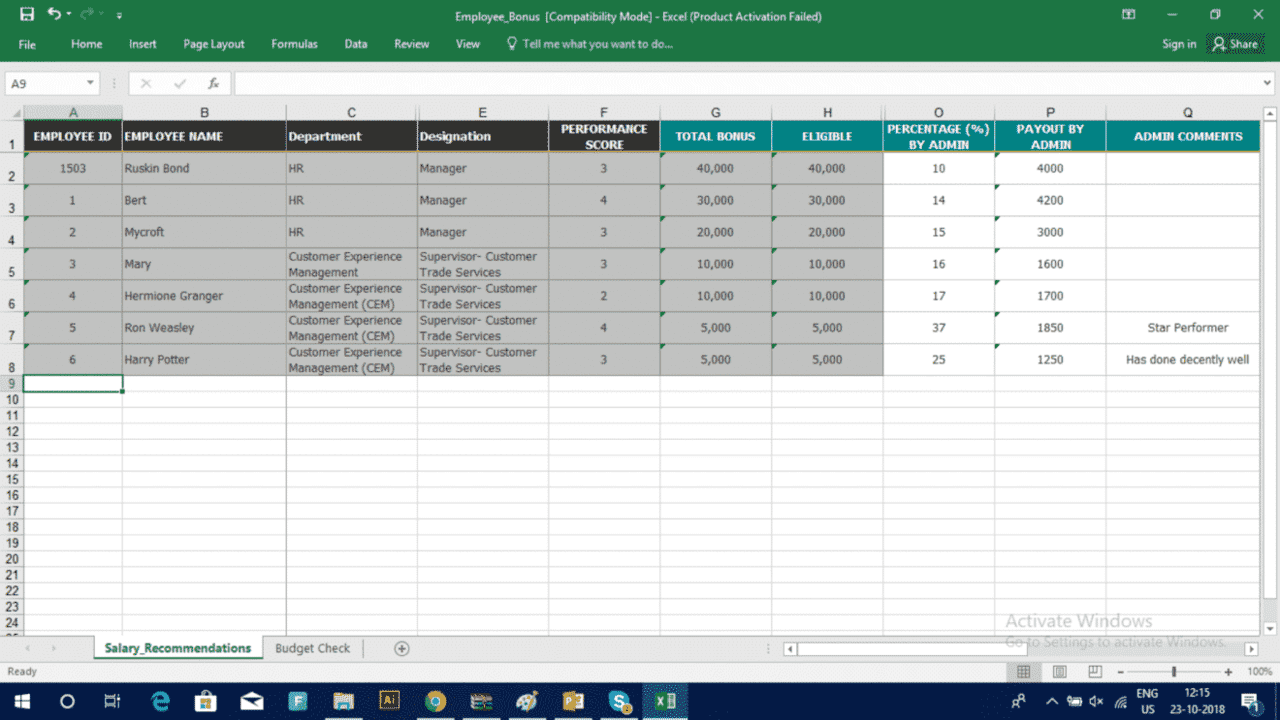The height and width of the screenshot is (720, 1280).
Task: Expand the Undo history dropdown arrow
Action: pyautogui.click(x=69, y=15)
